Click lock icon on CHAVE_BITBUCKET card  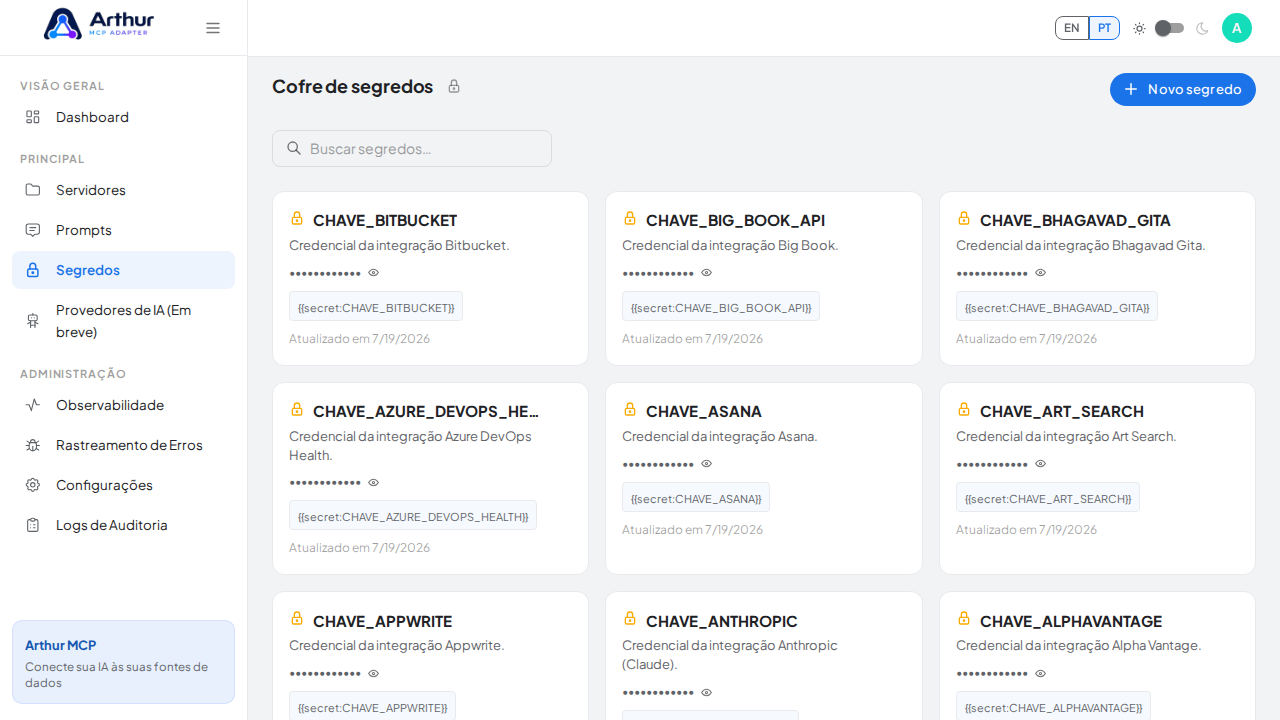point(297,218)
